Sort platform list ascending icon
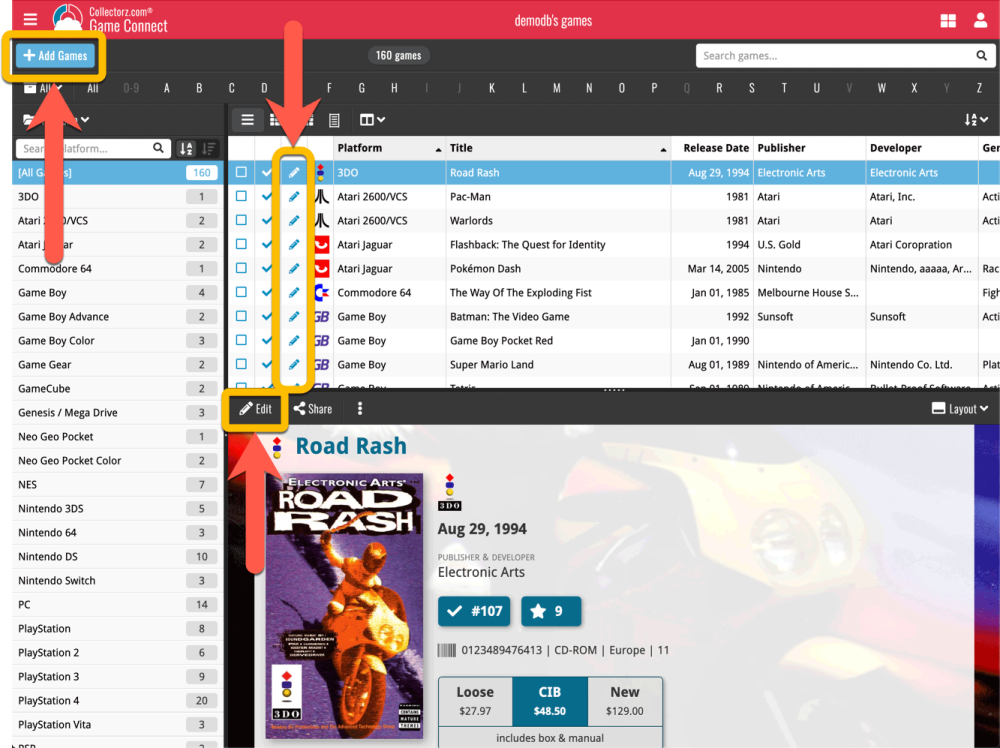The height and width of the screenshot is (748, 1000). point(186,149)
